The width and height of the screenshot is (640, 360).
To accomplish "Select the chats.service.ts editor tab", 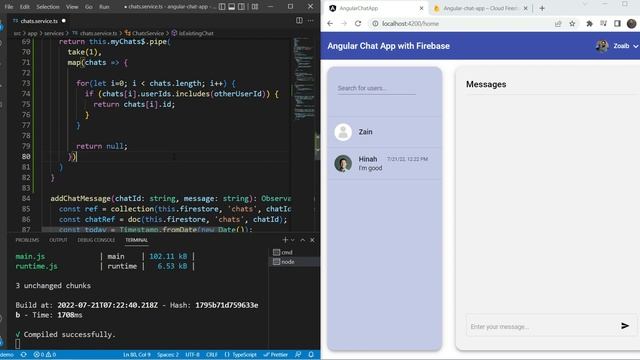I will tap(39, 20).
